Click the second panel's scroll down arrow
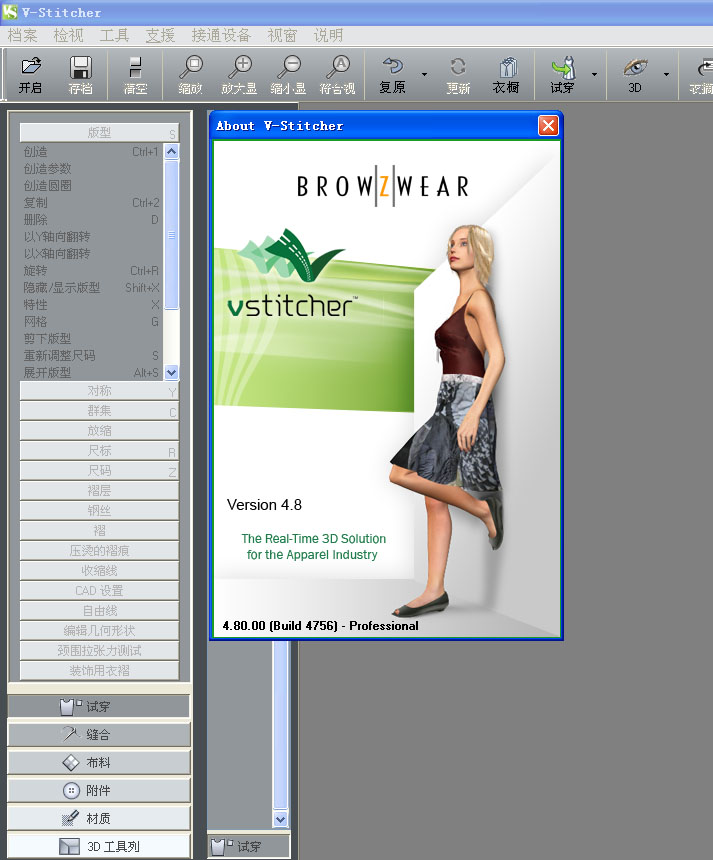Viewport: 713px width, 860px height. pyautogui.click(x=281, y=819)
